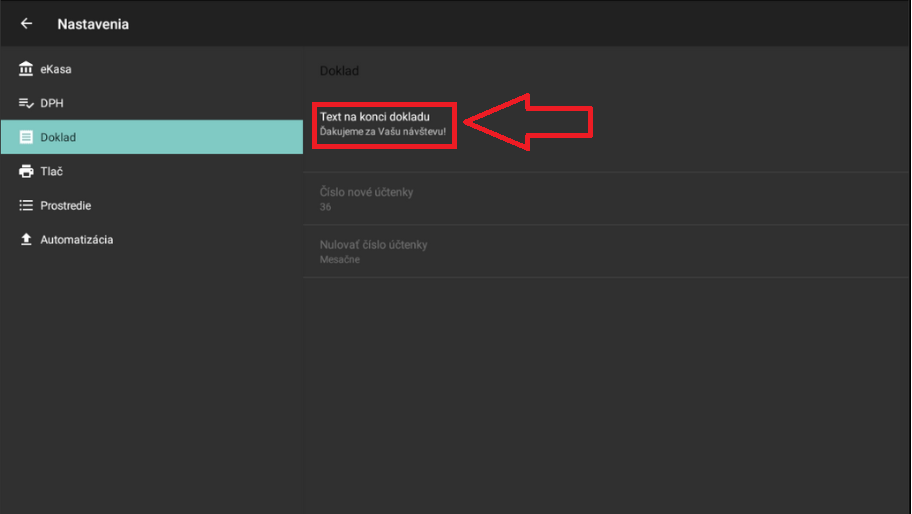Change the Mesačne reset interval value
The width and height of the screenshot is (912, 514).
click(340, 260)
